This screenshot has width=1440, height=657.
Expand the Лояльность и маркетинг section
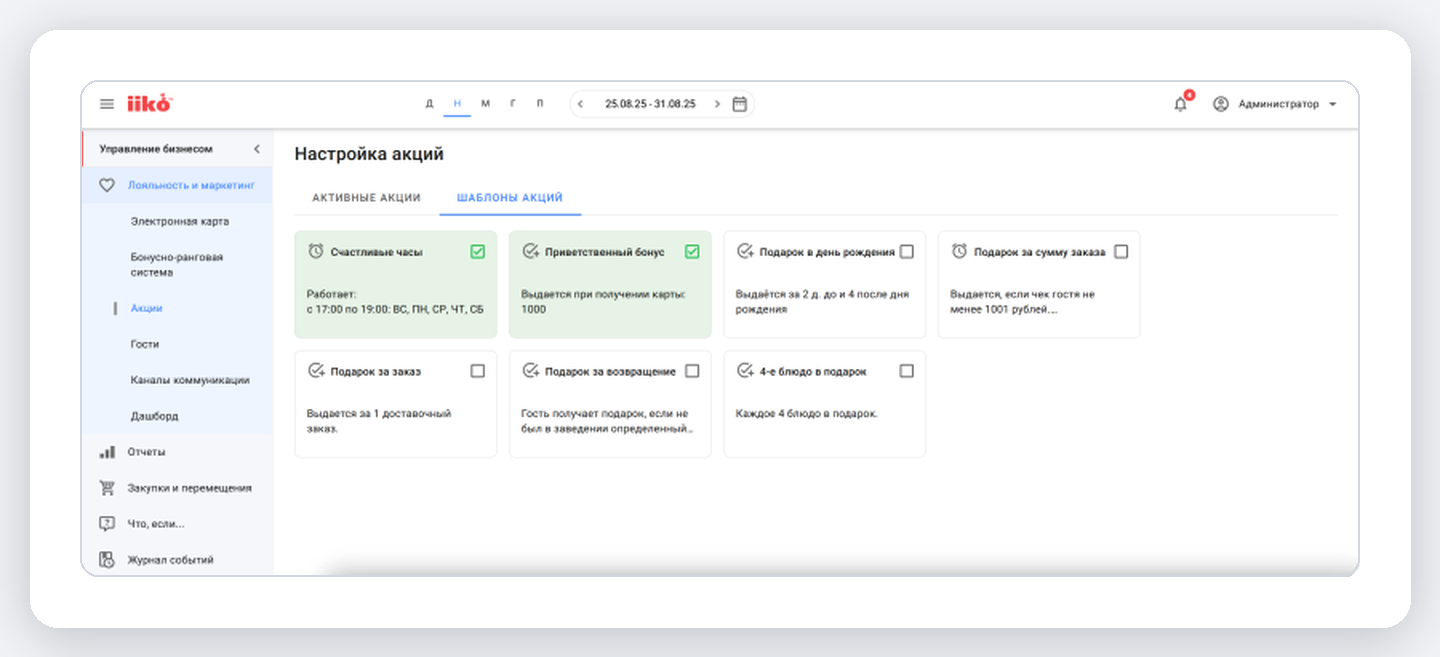tap(177, 185)
